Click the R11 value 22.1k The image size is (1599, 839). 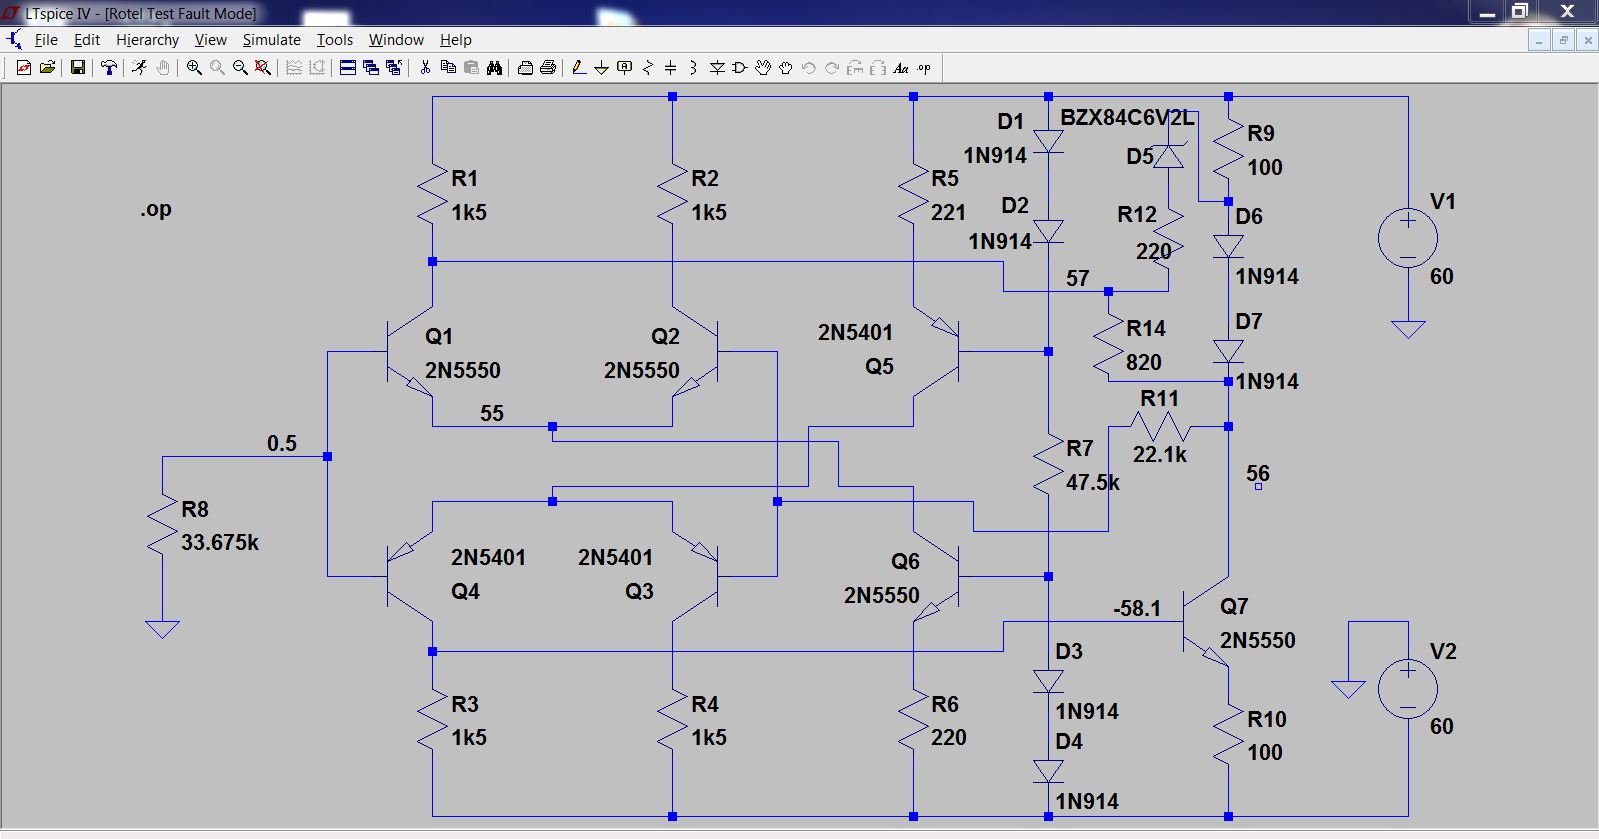(x=1160, y=454)
